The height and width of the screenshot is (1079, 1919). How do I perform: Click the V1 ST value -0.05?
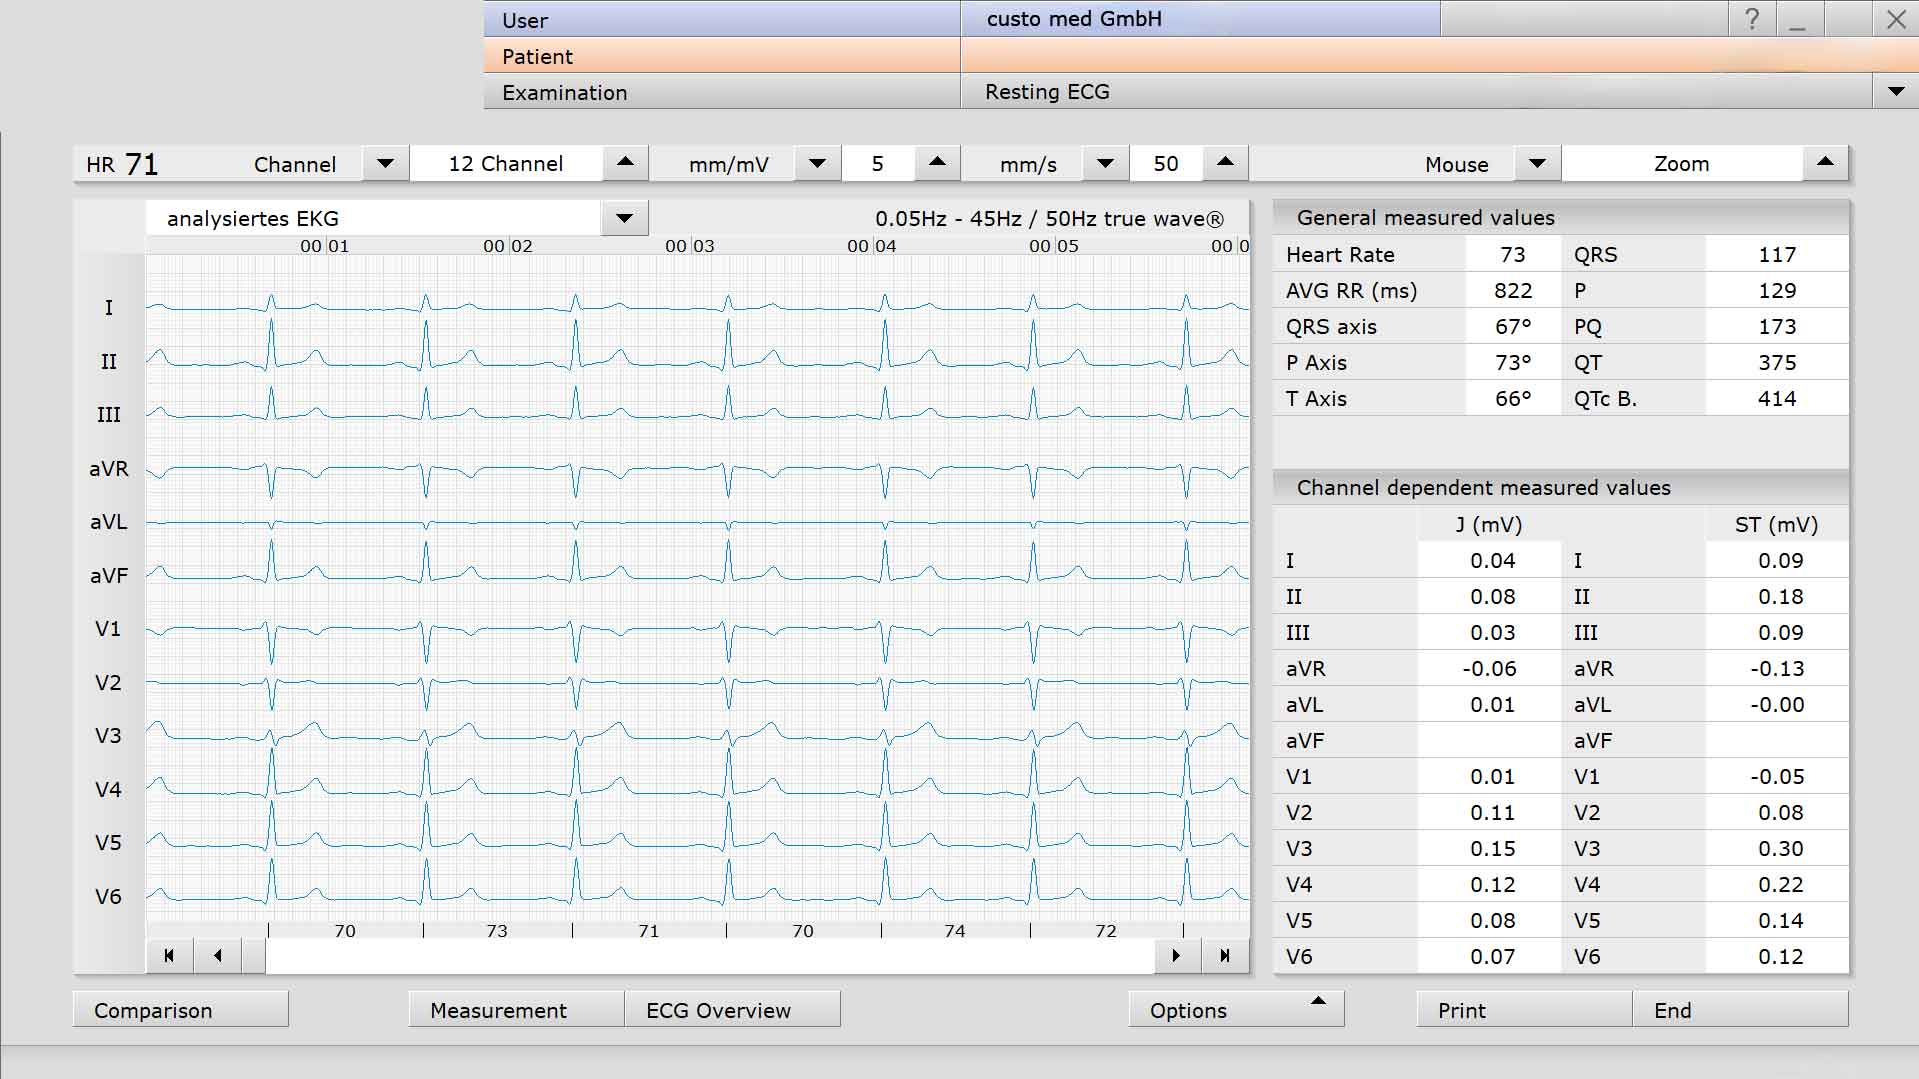point(1777,777)
